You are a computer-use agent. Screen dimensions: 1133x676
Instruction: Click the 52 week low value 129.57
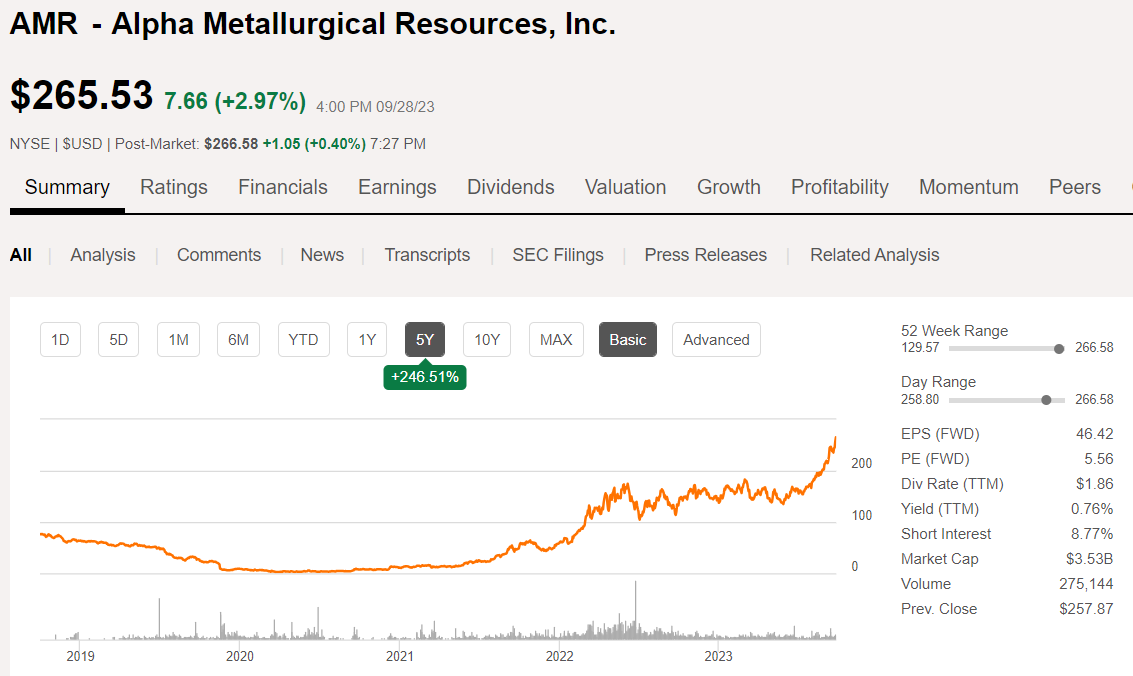(920, 347)
